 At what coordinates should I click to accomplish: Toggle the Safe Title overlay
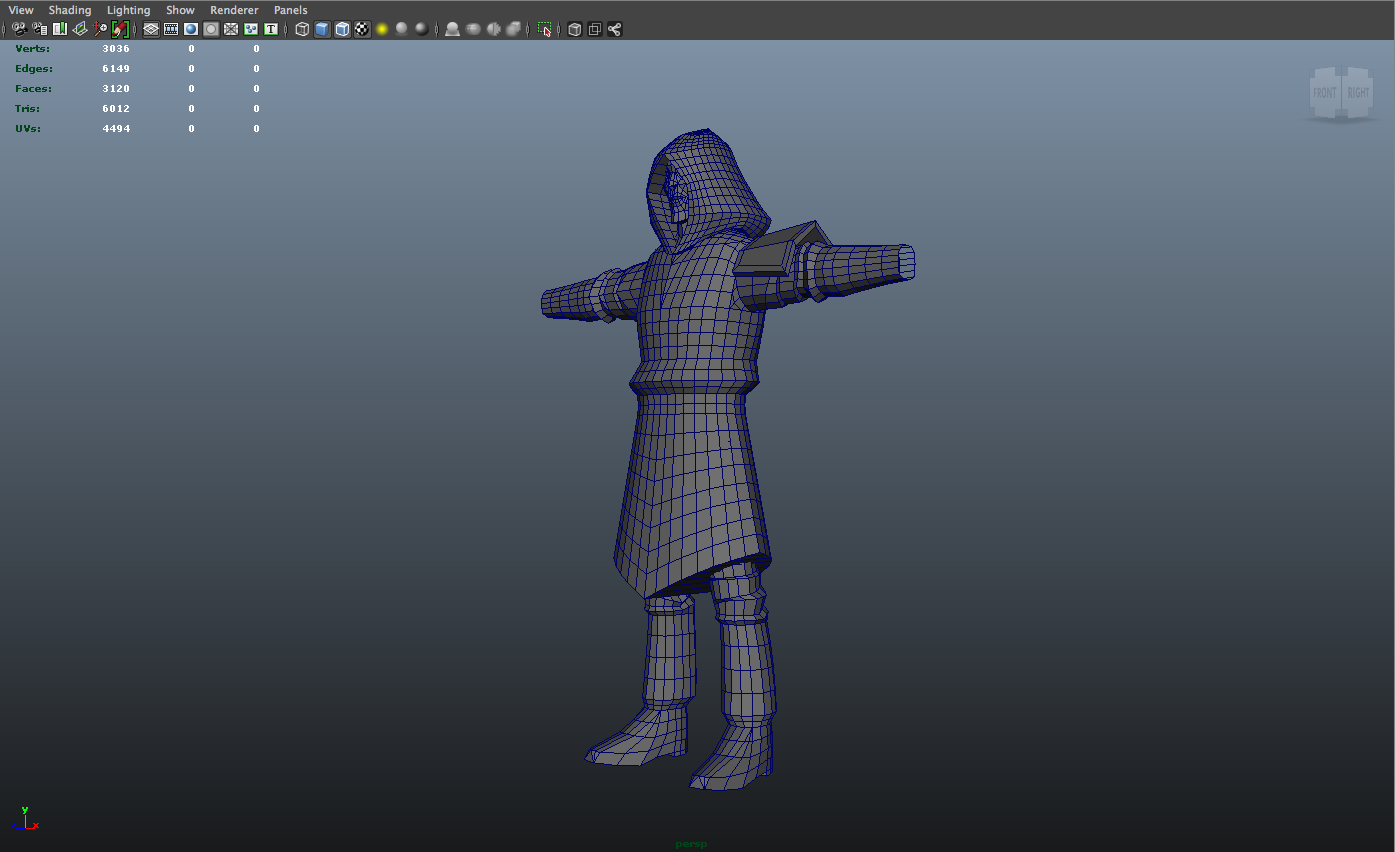[271, 29]
